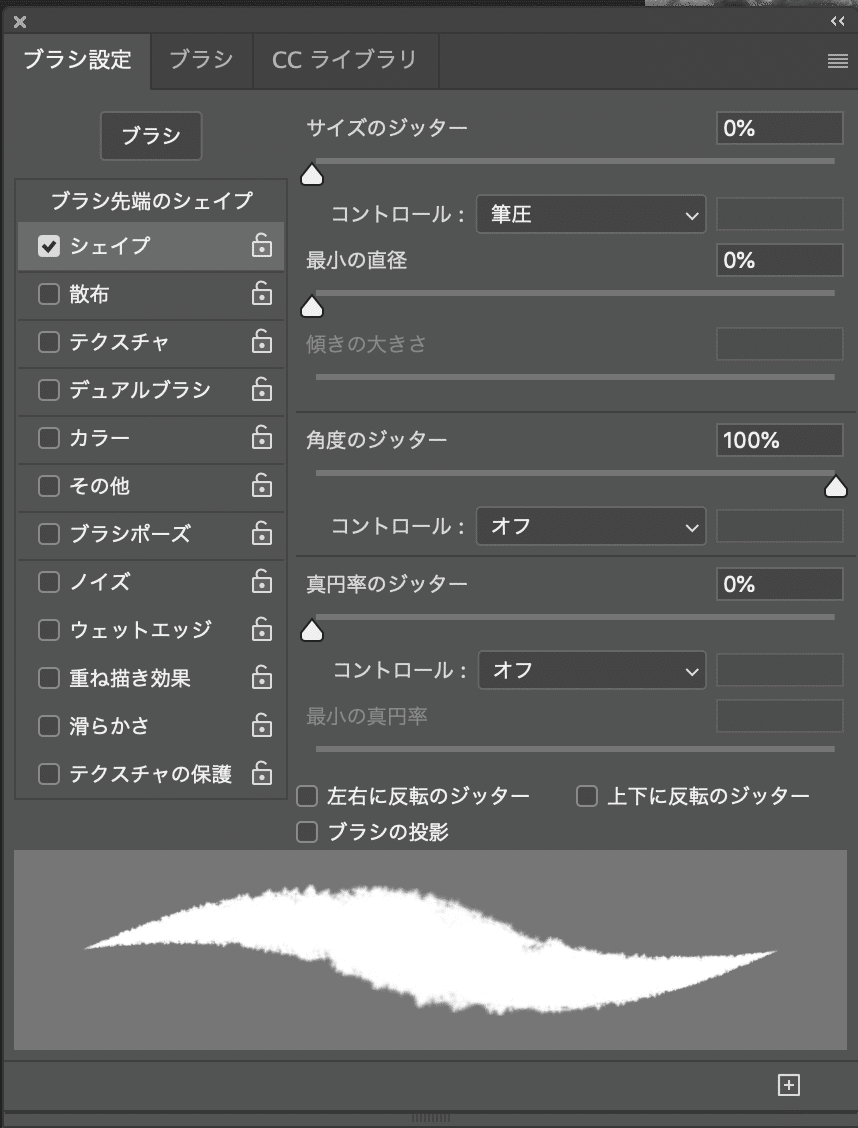The width and height of the screenshot is (858, 1128).
Task: Collapse panel with double-arrow icon
Action: click(x=838, y=21)
